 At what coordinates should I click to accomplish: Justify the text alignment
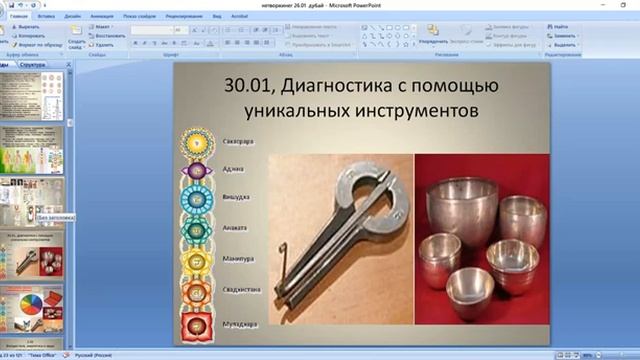coord(256,43)
